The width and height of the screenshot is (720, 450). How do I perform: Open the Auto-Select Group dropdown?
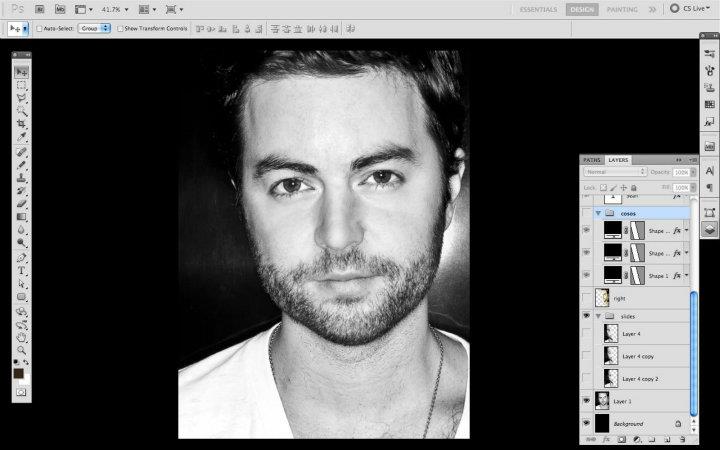94,28
